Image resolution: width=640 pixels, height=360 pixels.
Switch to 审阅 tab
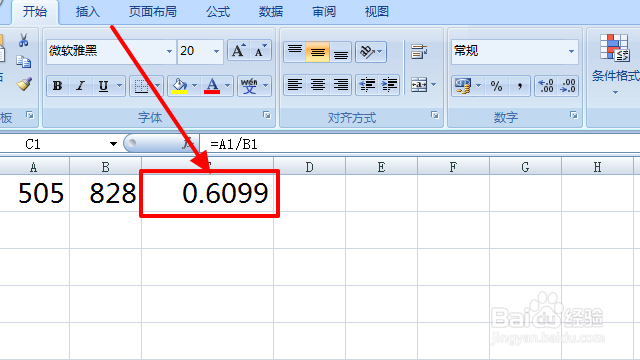pos(324,11)
